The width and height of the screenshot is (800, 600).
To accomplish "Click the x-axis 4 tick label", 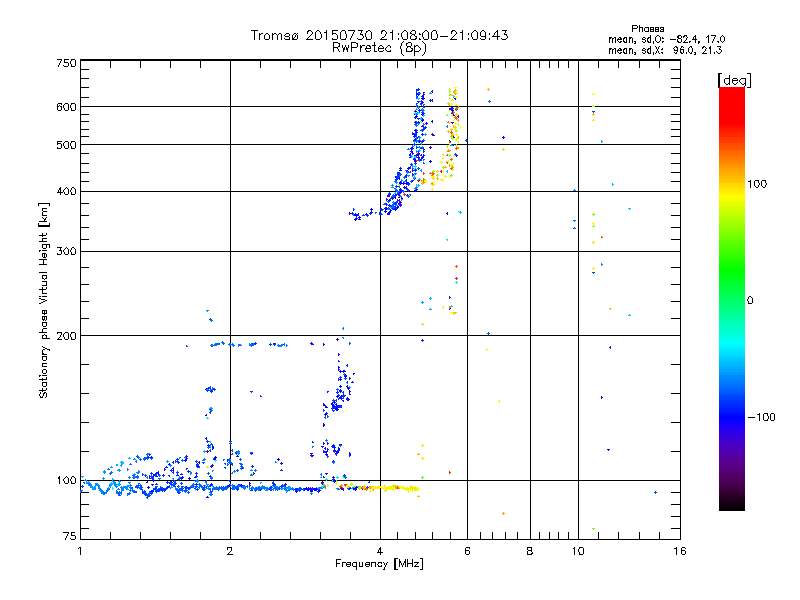I will (380, 551).
